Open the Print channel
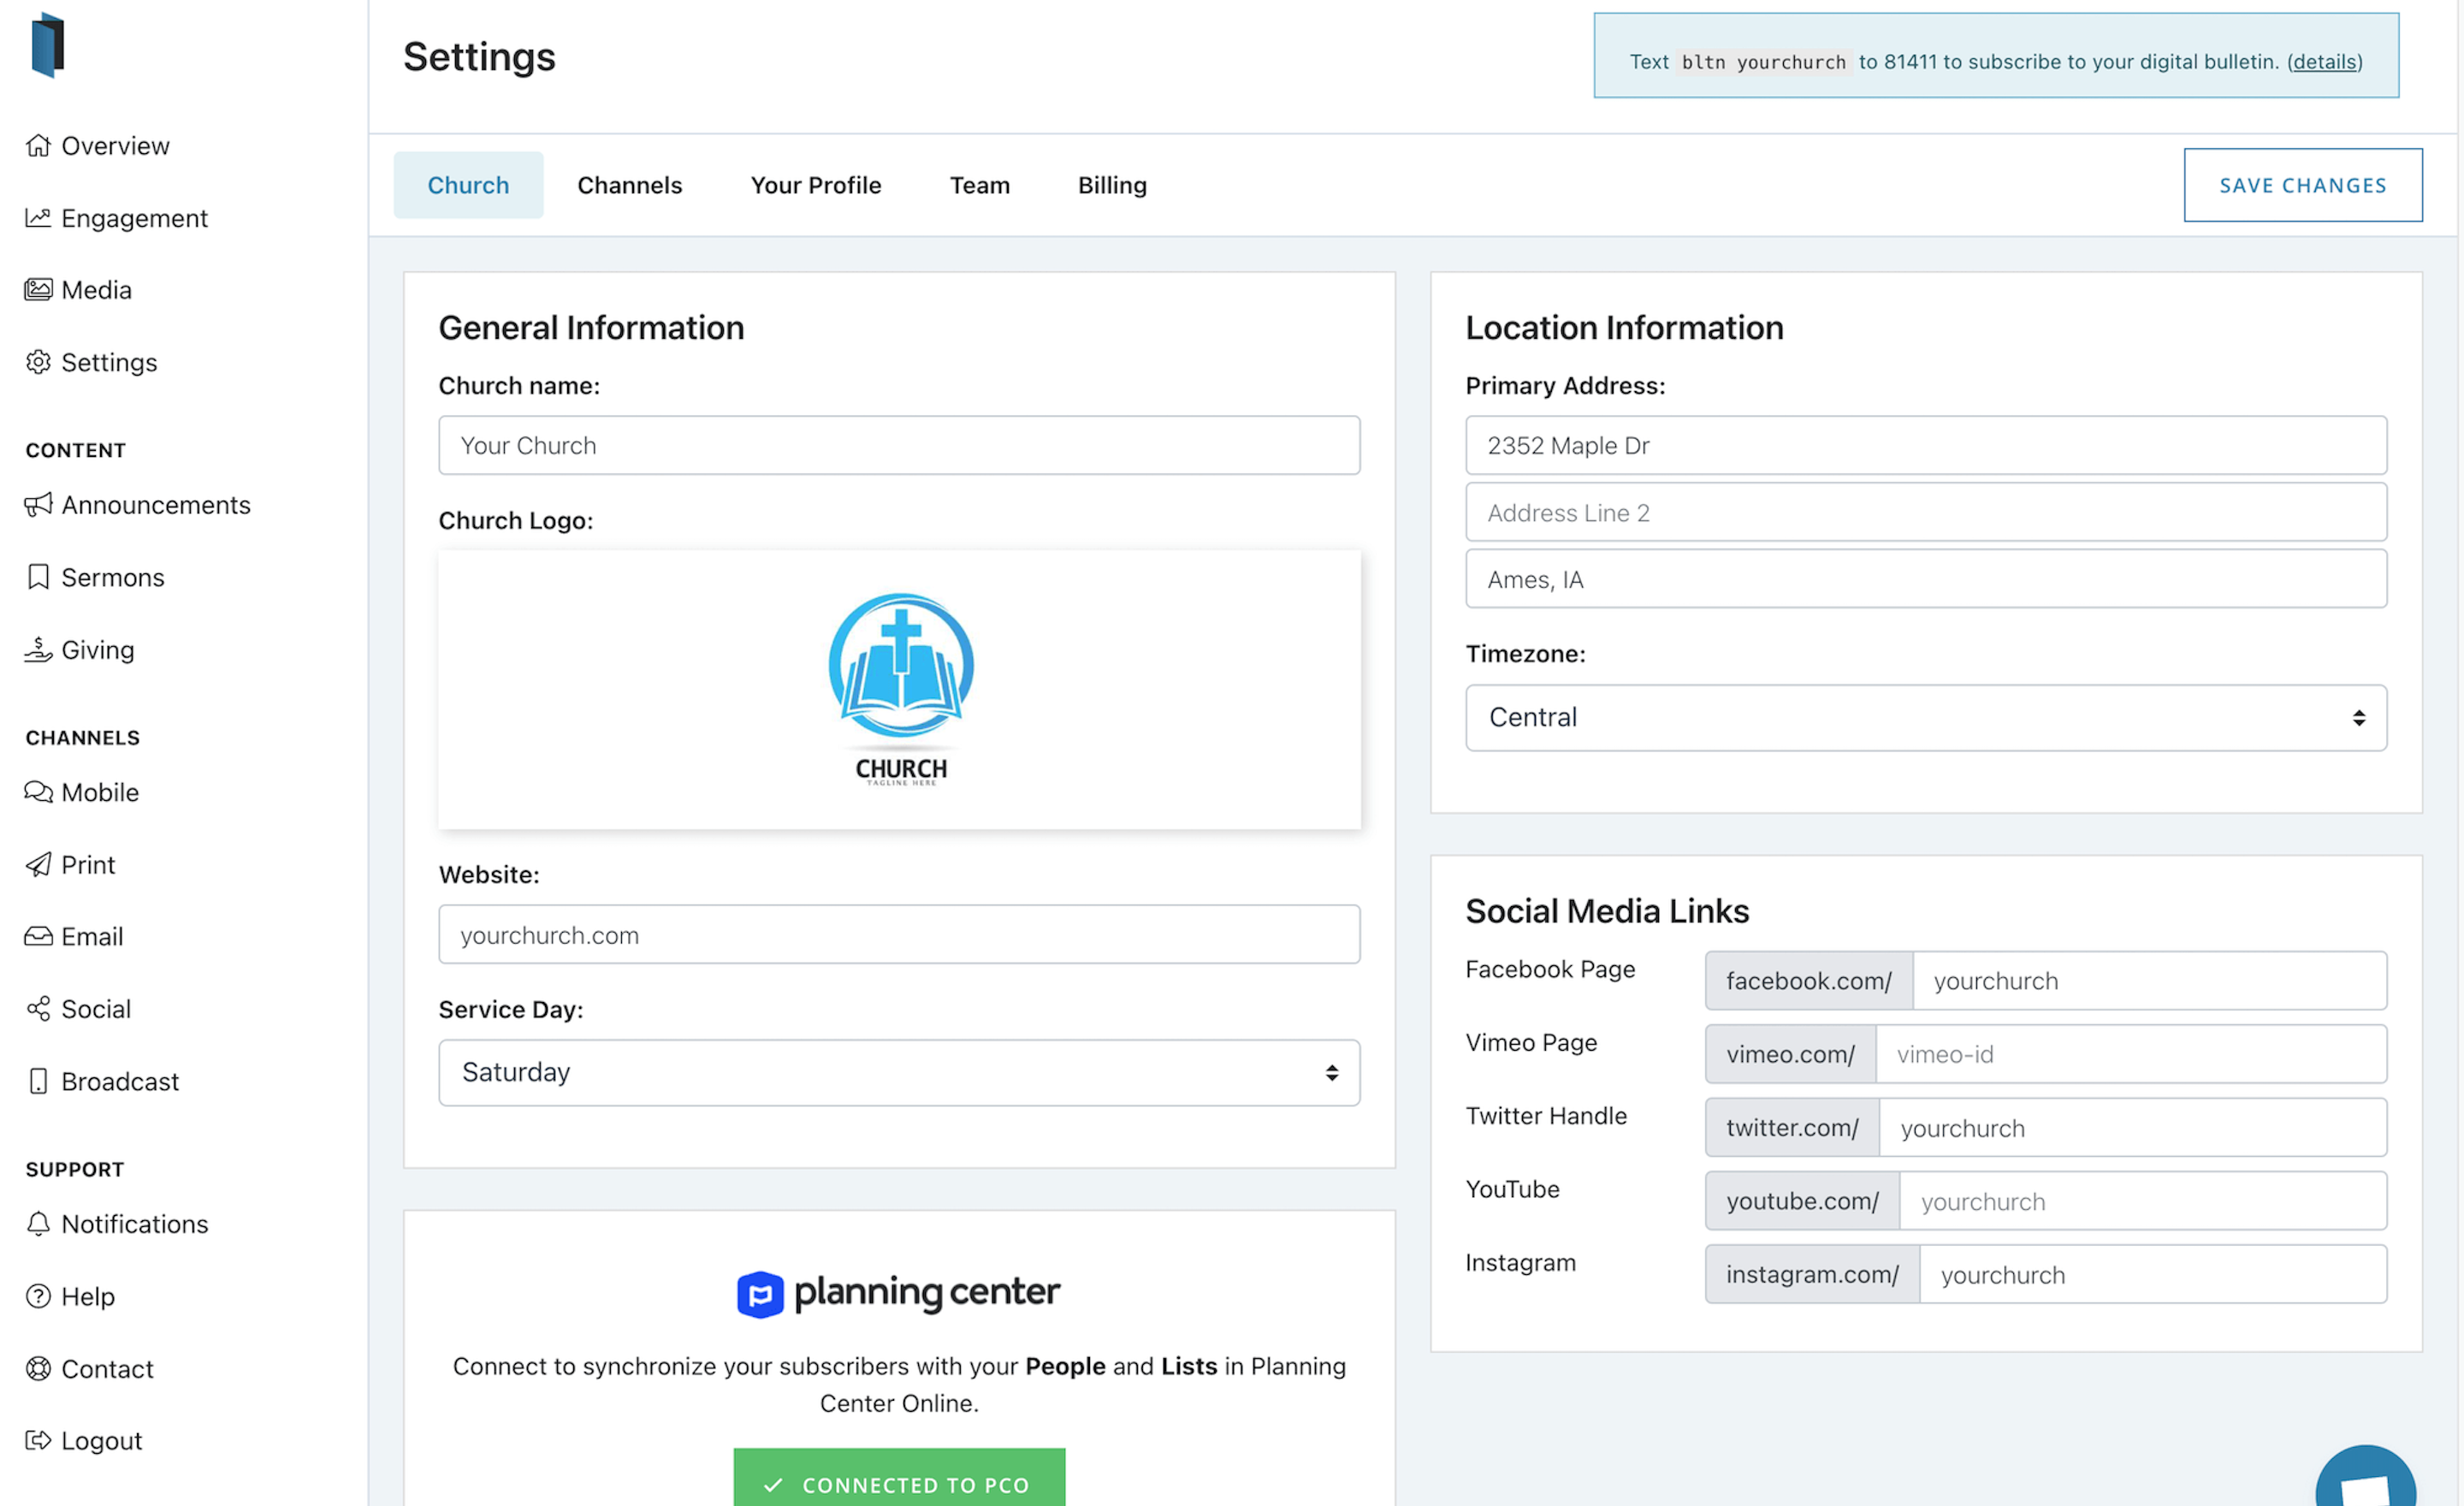 coord(89,864)
